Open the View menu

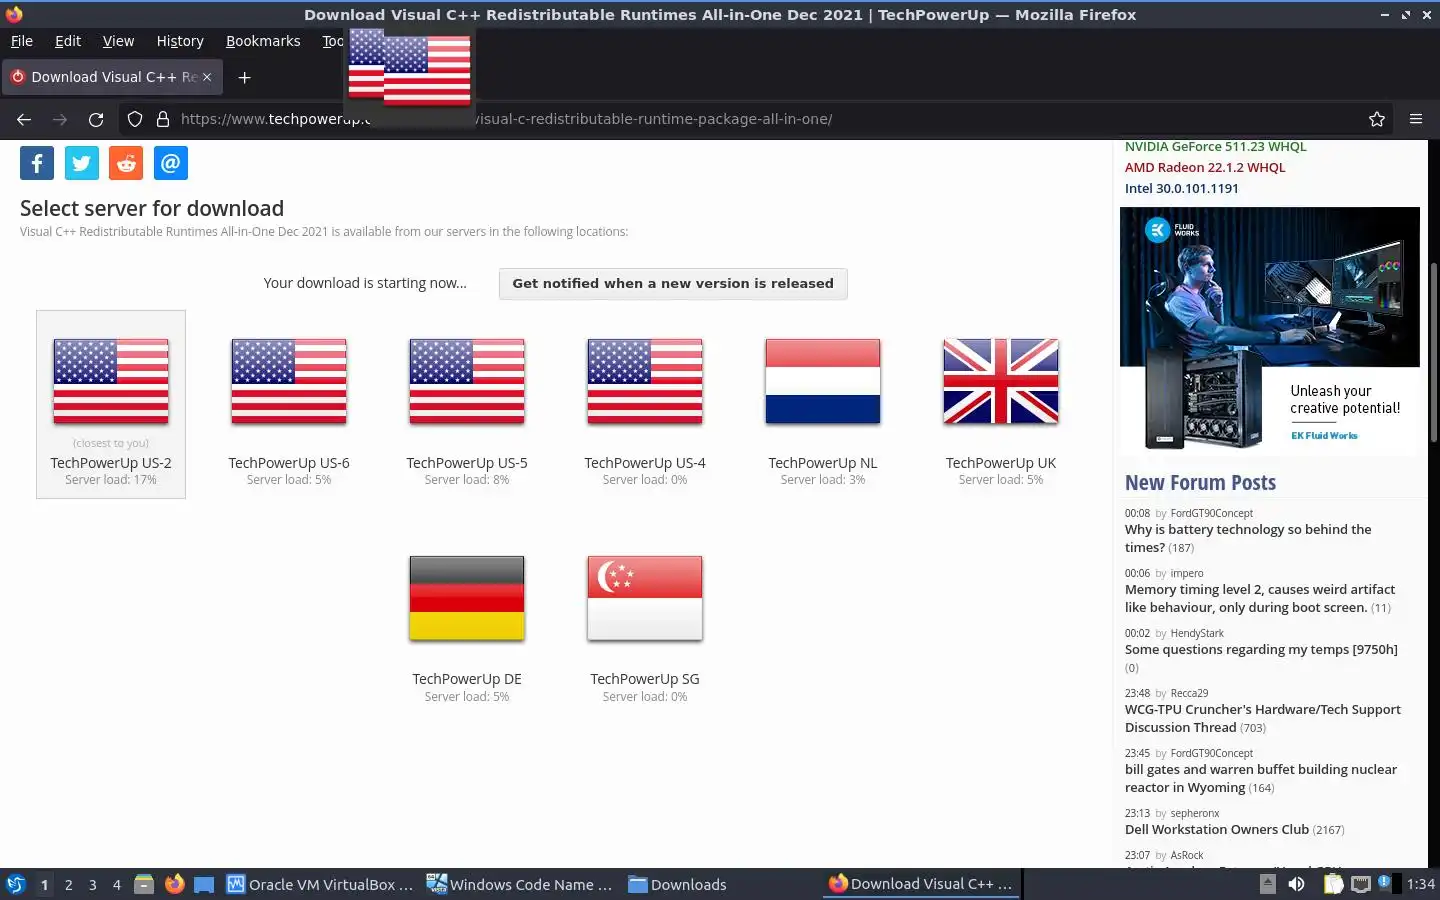click(118, 41)
